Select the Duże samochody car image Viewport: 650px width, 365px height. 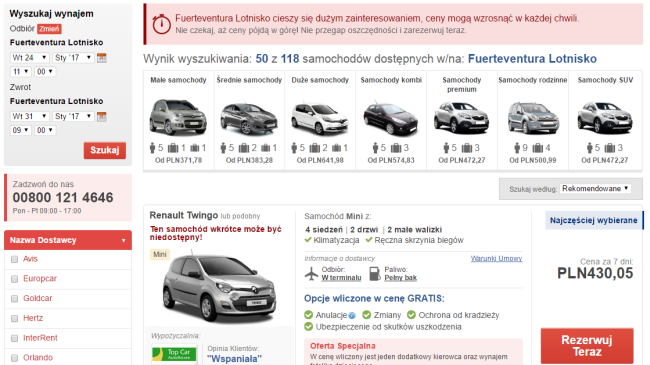click(x=320, y=119)
